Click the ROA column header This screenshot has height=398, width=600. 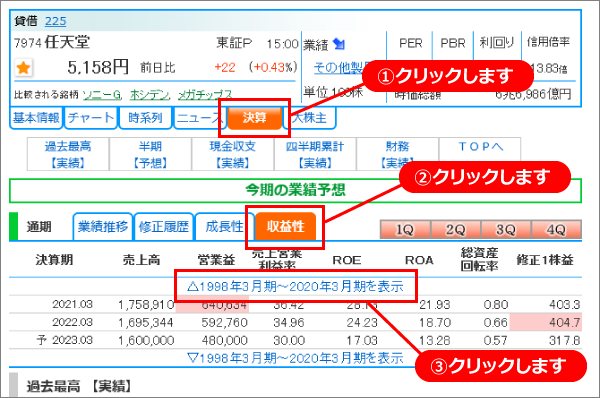tap(419, 260)
